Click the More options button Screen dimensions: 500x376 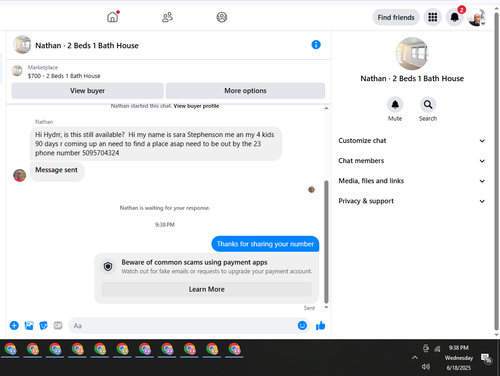(245, 91)
